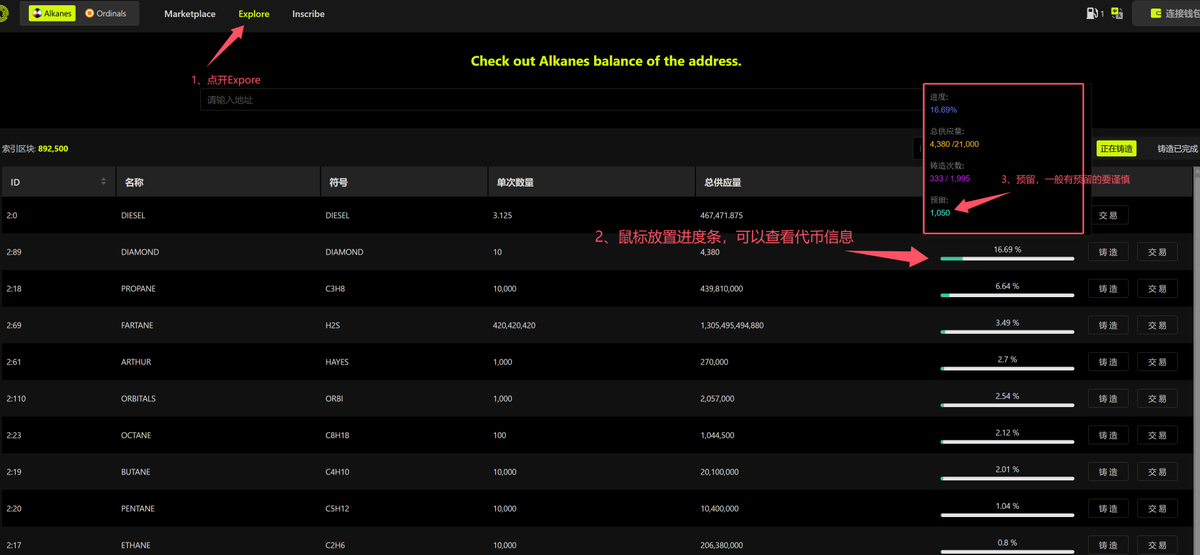Click the C8H18 symbol cell
This screenshot has width=1200, height=555.
click(x=338, y=435)
